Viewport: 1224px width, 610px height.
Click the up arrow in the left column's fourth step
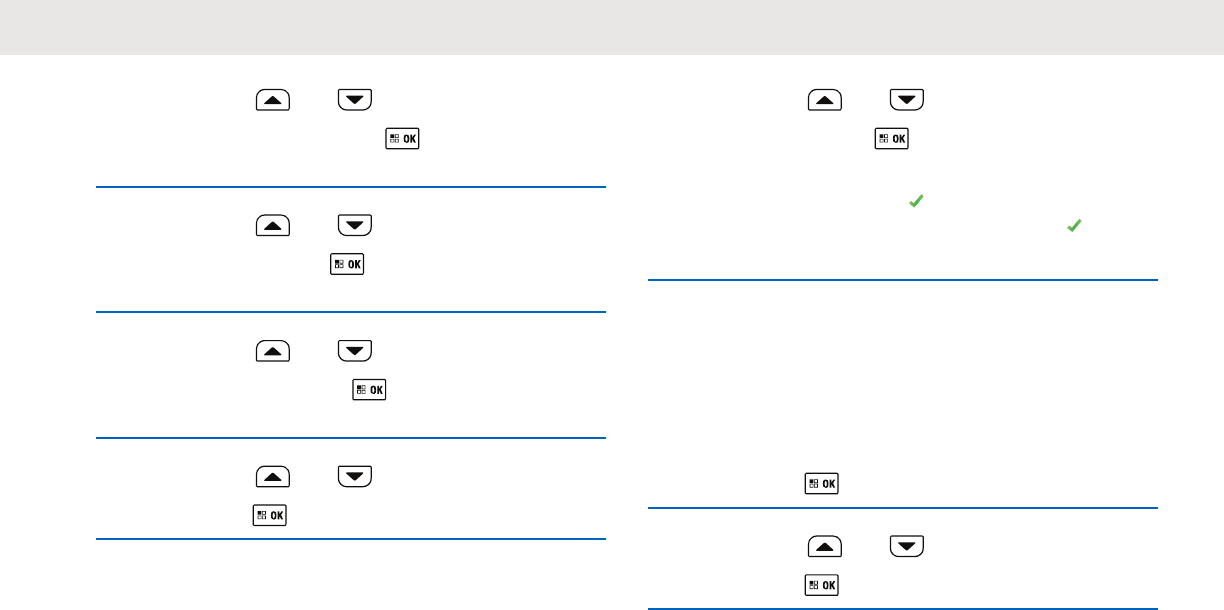(x=273, y=477)
